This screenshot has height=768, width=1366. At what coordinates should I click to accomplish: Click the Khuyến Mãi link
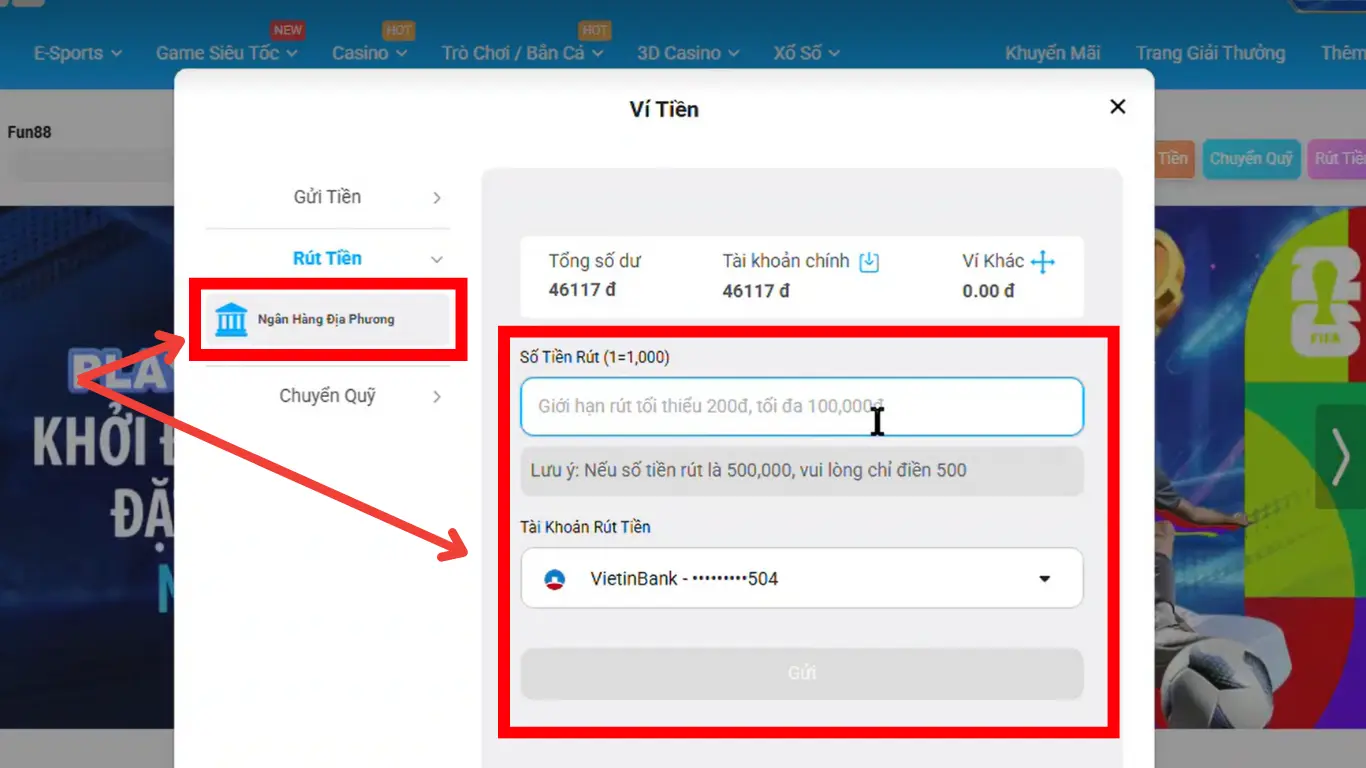click(1052, 53)
